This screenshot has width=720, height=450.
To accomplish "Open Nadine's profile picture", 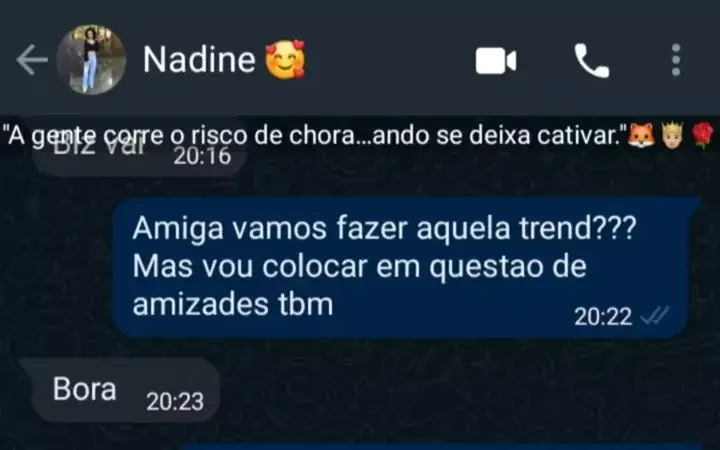I will (91, 60).
